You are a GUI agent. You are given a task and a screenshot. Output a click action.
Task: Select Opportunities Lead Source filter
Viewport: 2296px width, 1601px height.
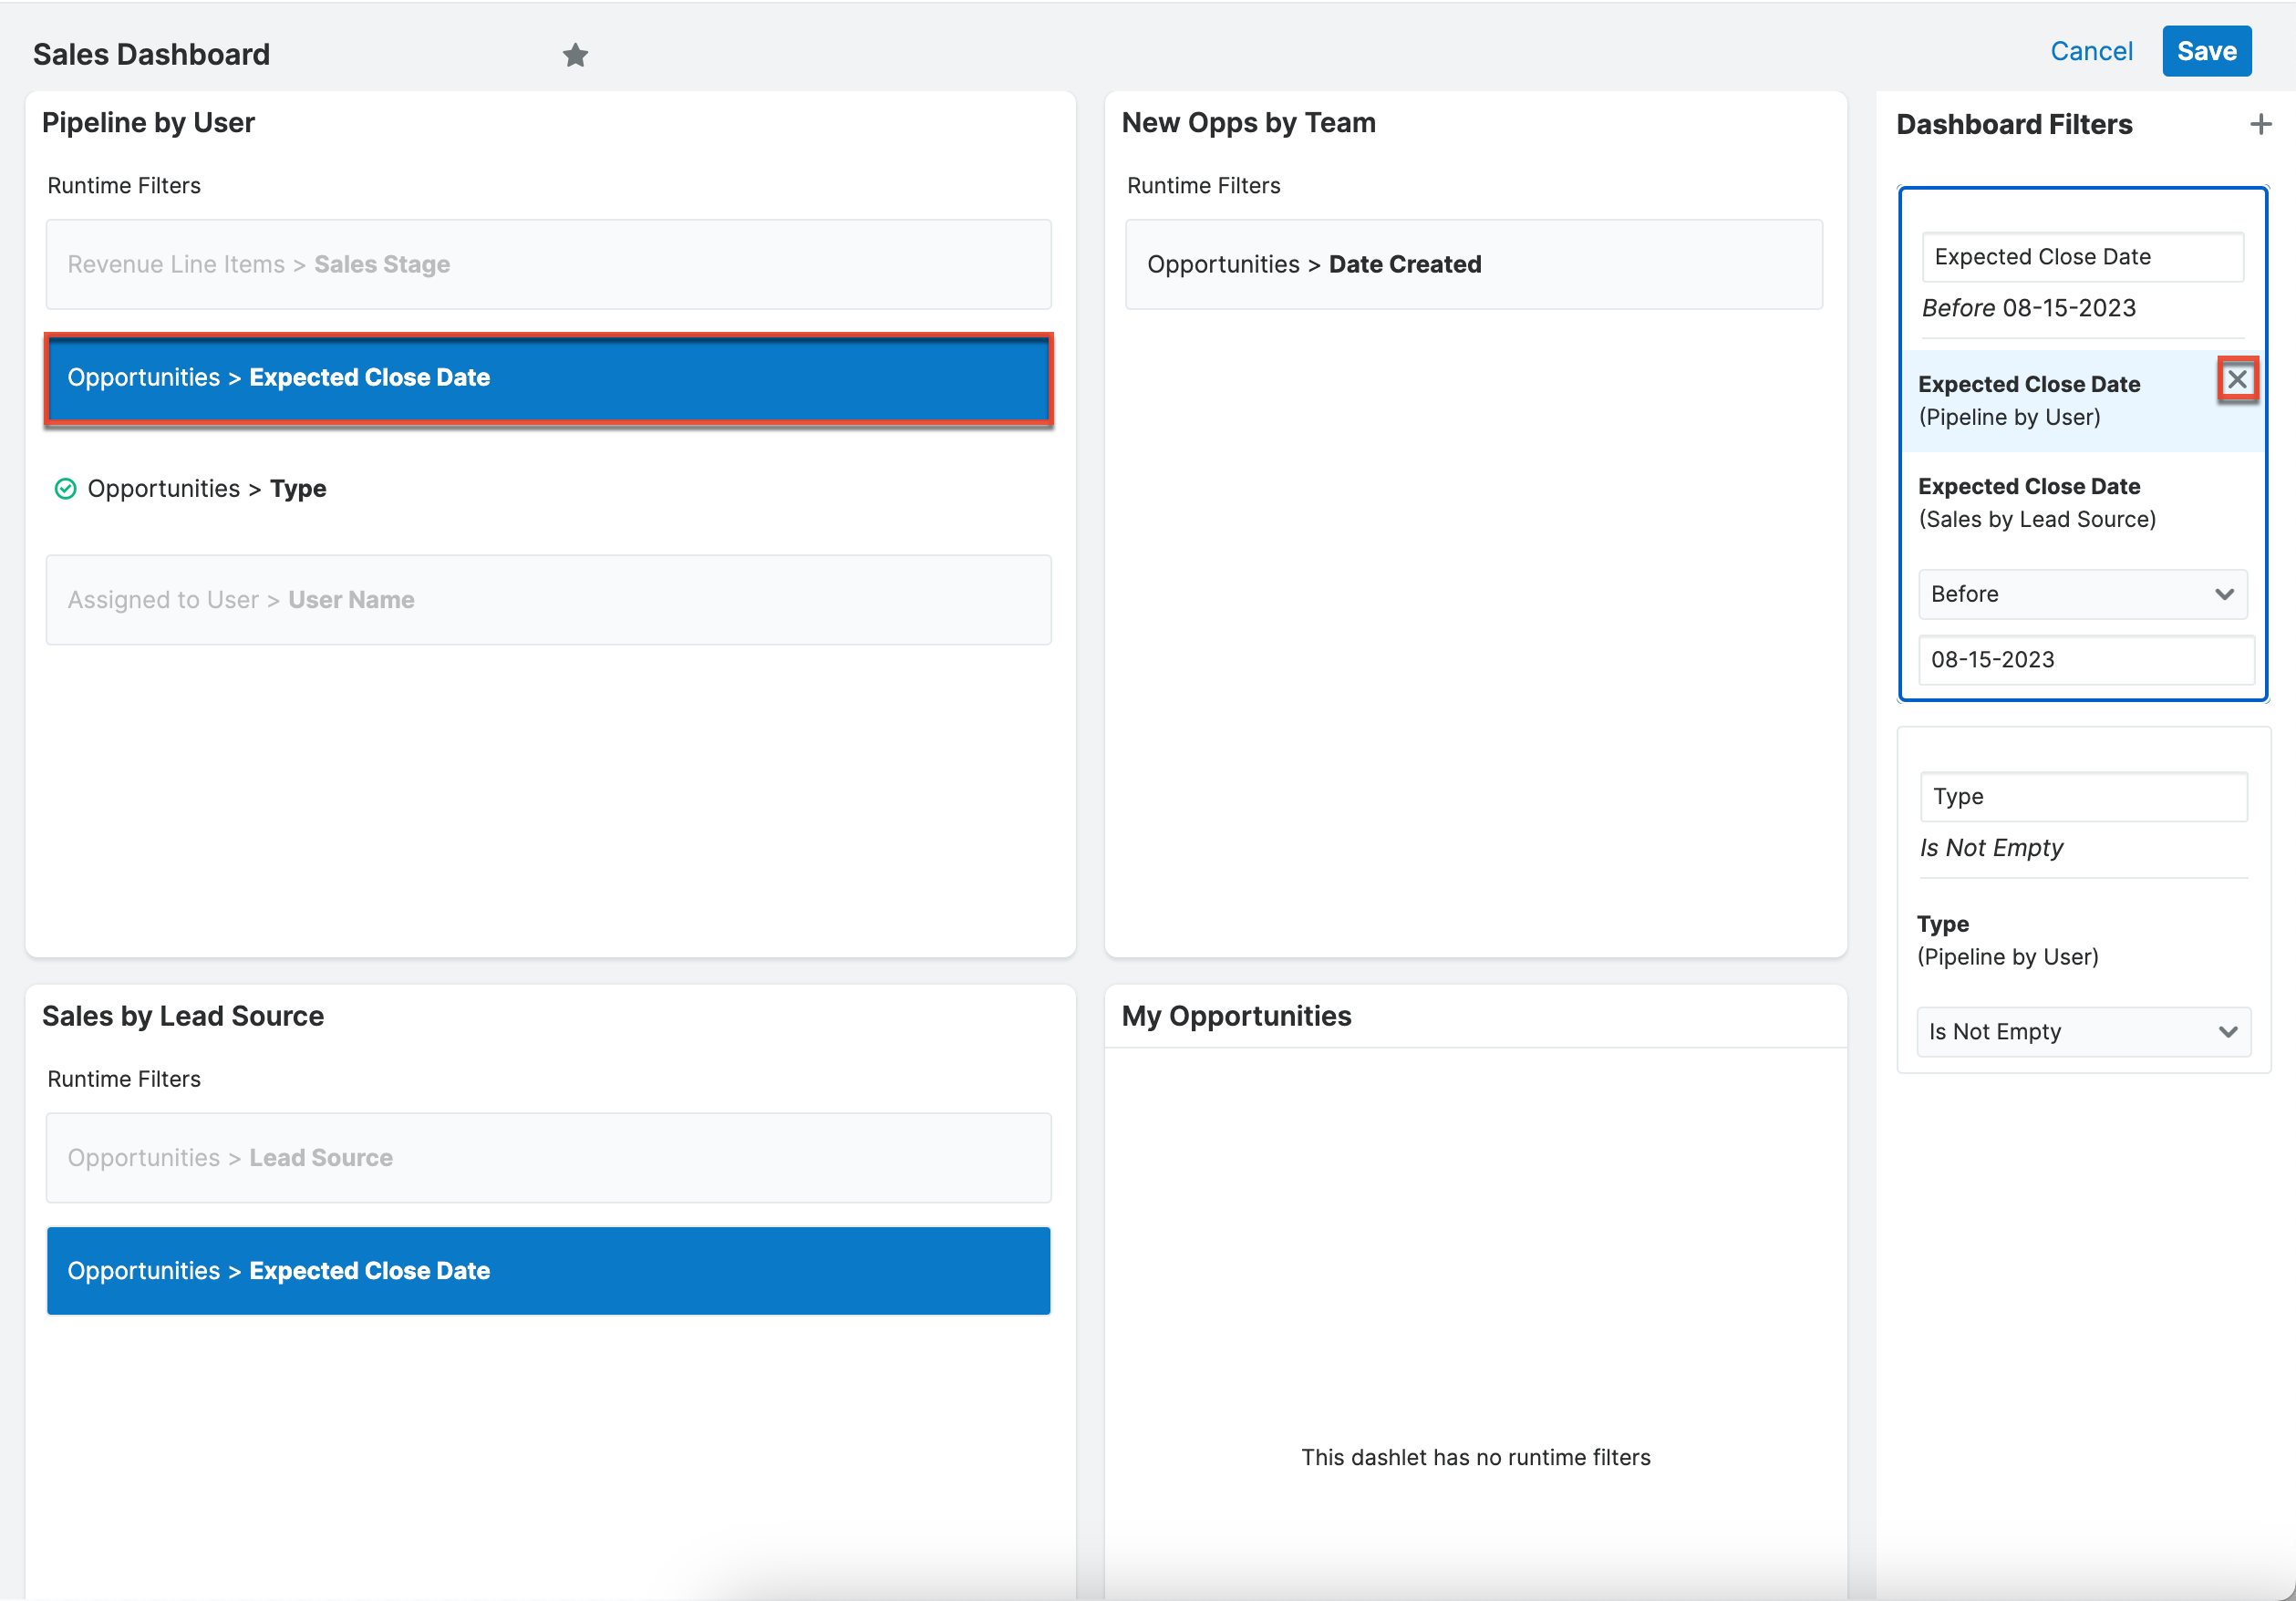pyautogui.click(x=548, y=1157)
